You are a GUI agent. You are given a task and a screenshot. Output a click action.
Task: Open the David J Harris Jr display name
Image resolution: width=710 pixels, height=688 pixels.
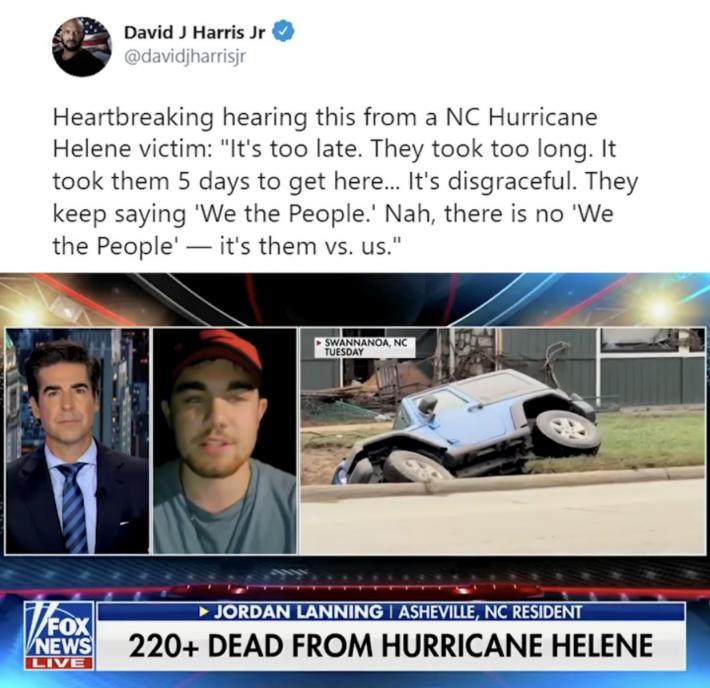point(195,32)
